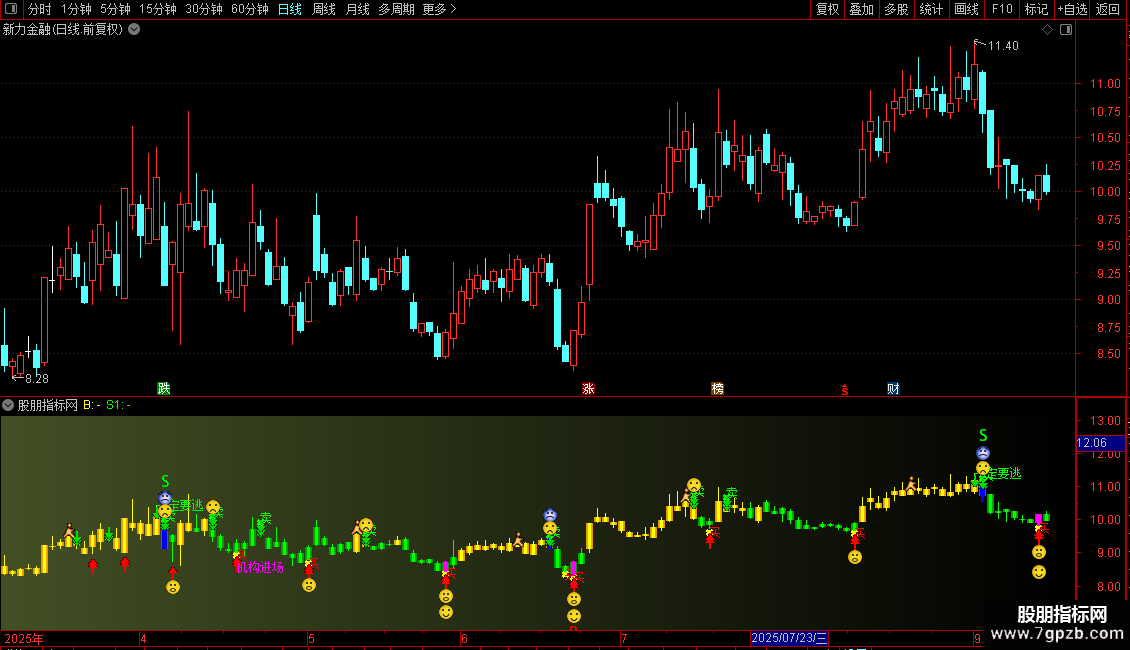Expand the 新力金融 chart title dropdown
This screenshot has height=650, width=1130.
(x=134, y=30)
